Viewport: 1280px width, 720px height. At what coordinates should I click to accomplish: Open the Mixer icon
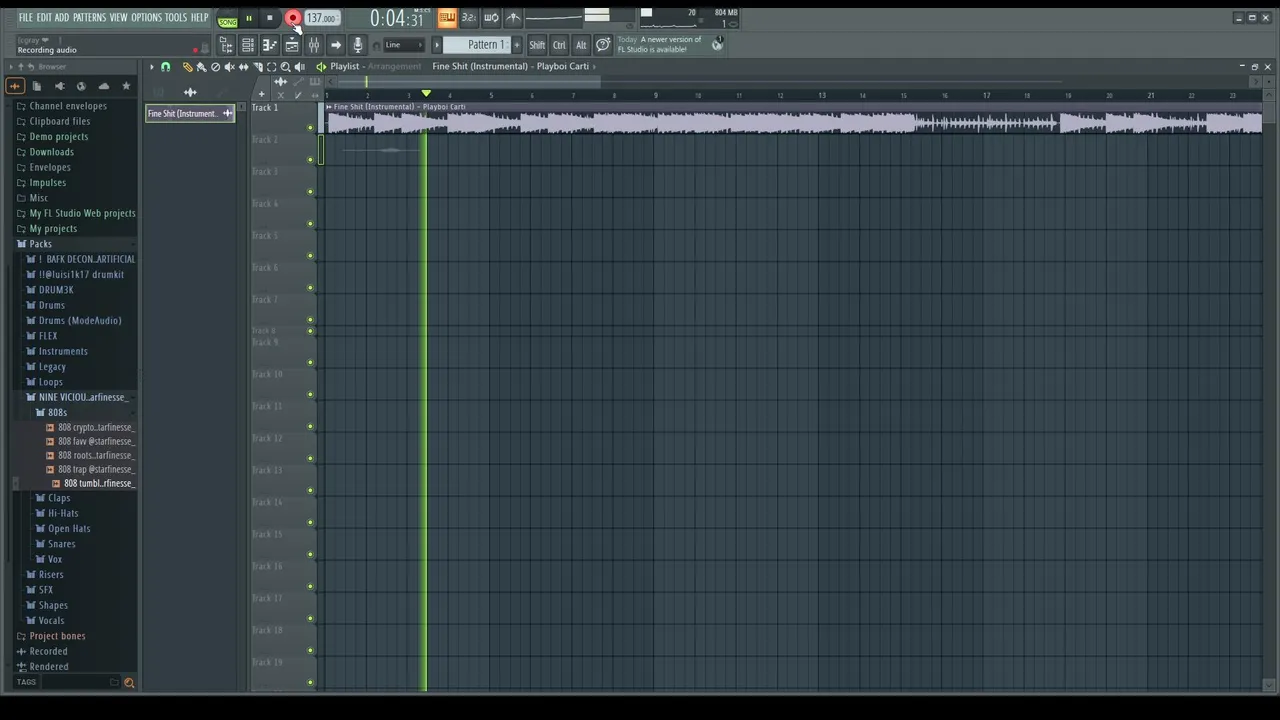[314, 45]
